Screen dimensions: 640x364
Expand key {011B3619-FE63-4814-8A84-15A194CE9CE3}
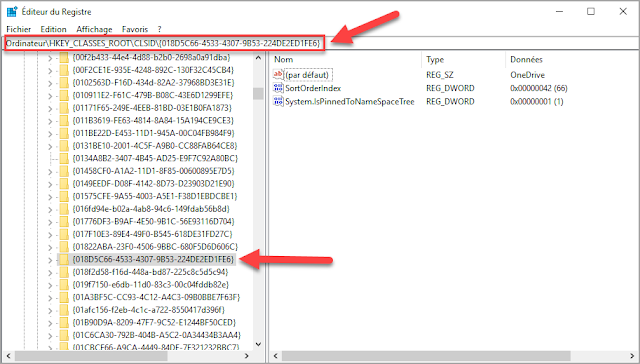pyautogui.click(x=50, y=121)
